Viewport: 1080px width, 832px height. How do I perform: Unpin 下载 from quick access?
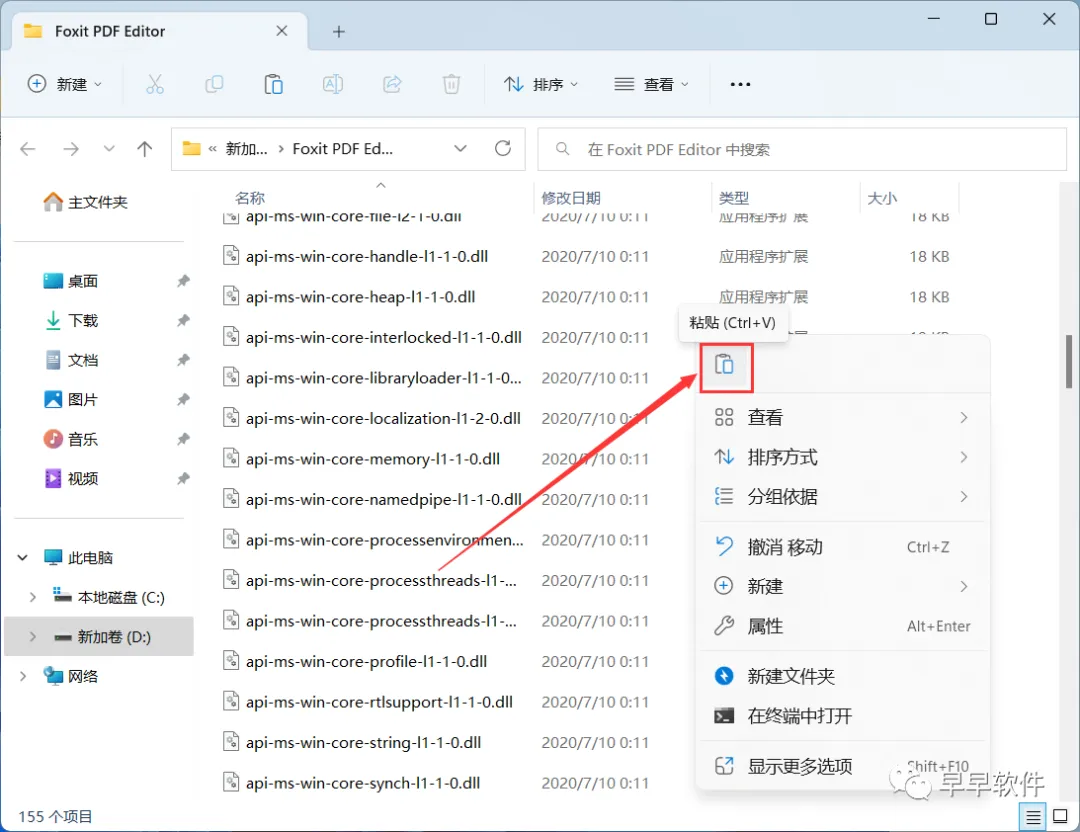pyautogui.click(x=183, y=320)
